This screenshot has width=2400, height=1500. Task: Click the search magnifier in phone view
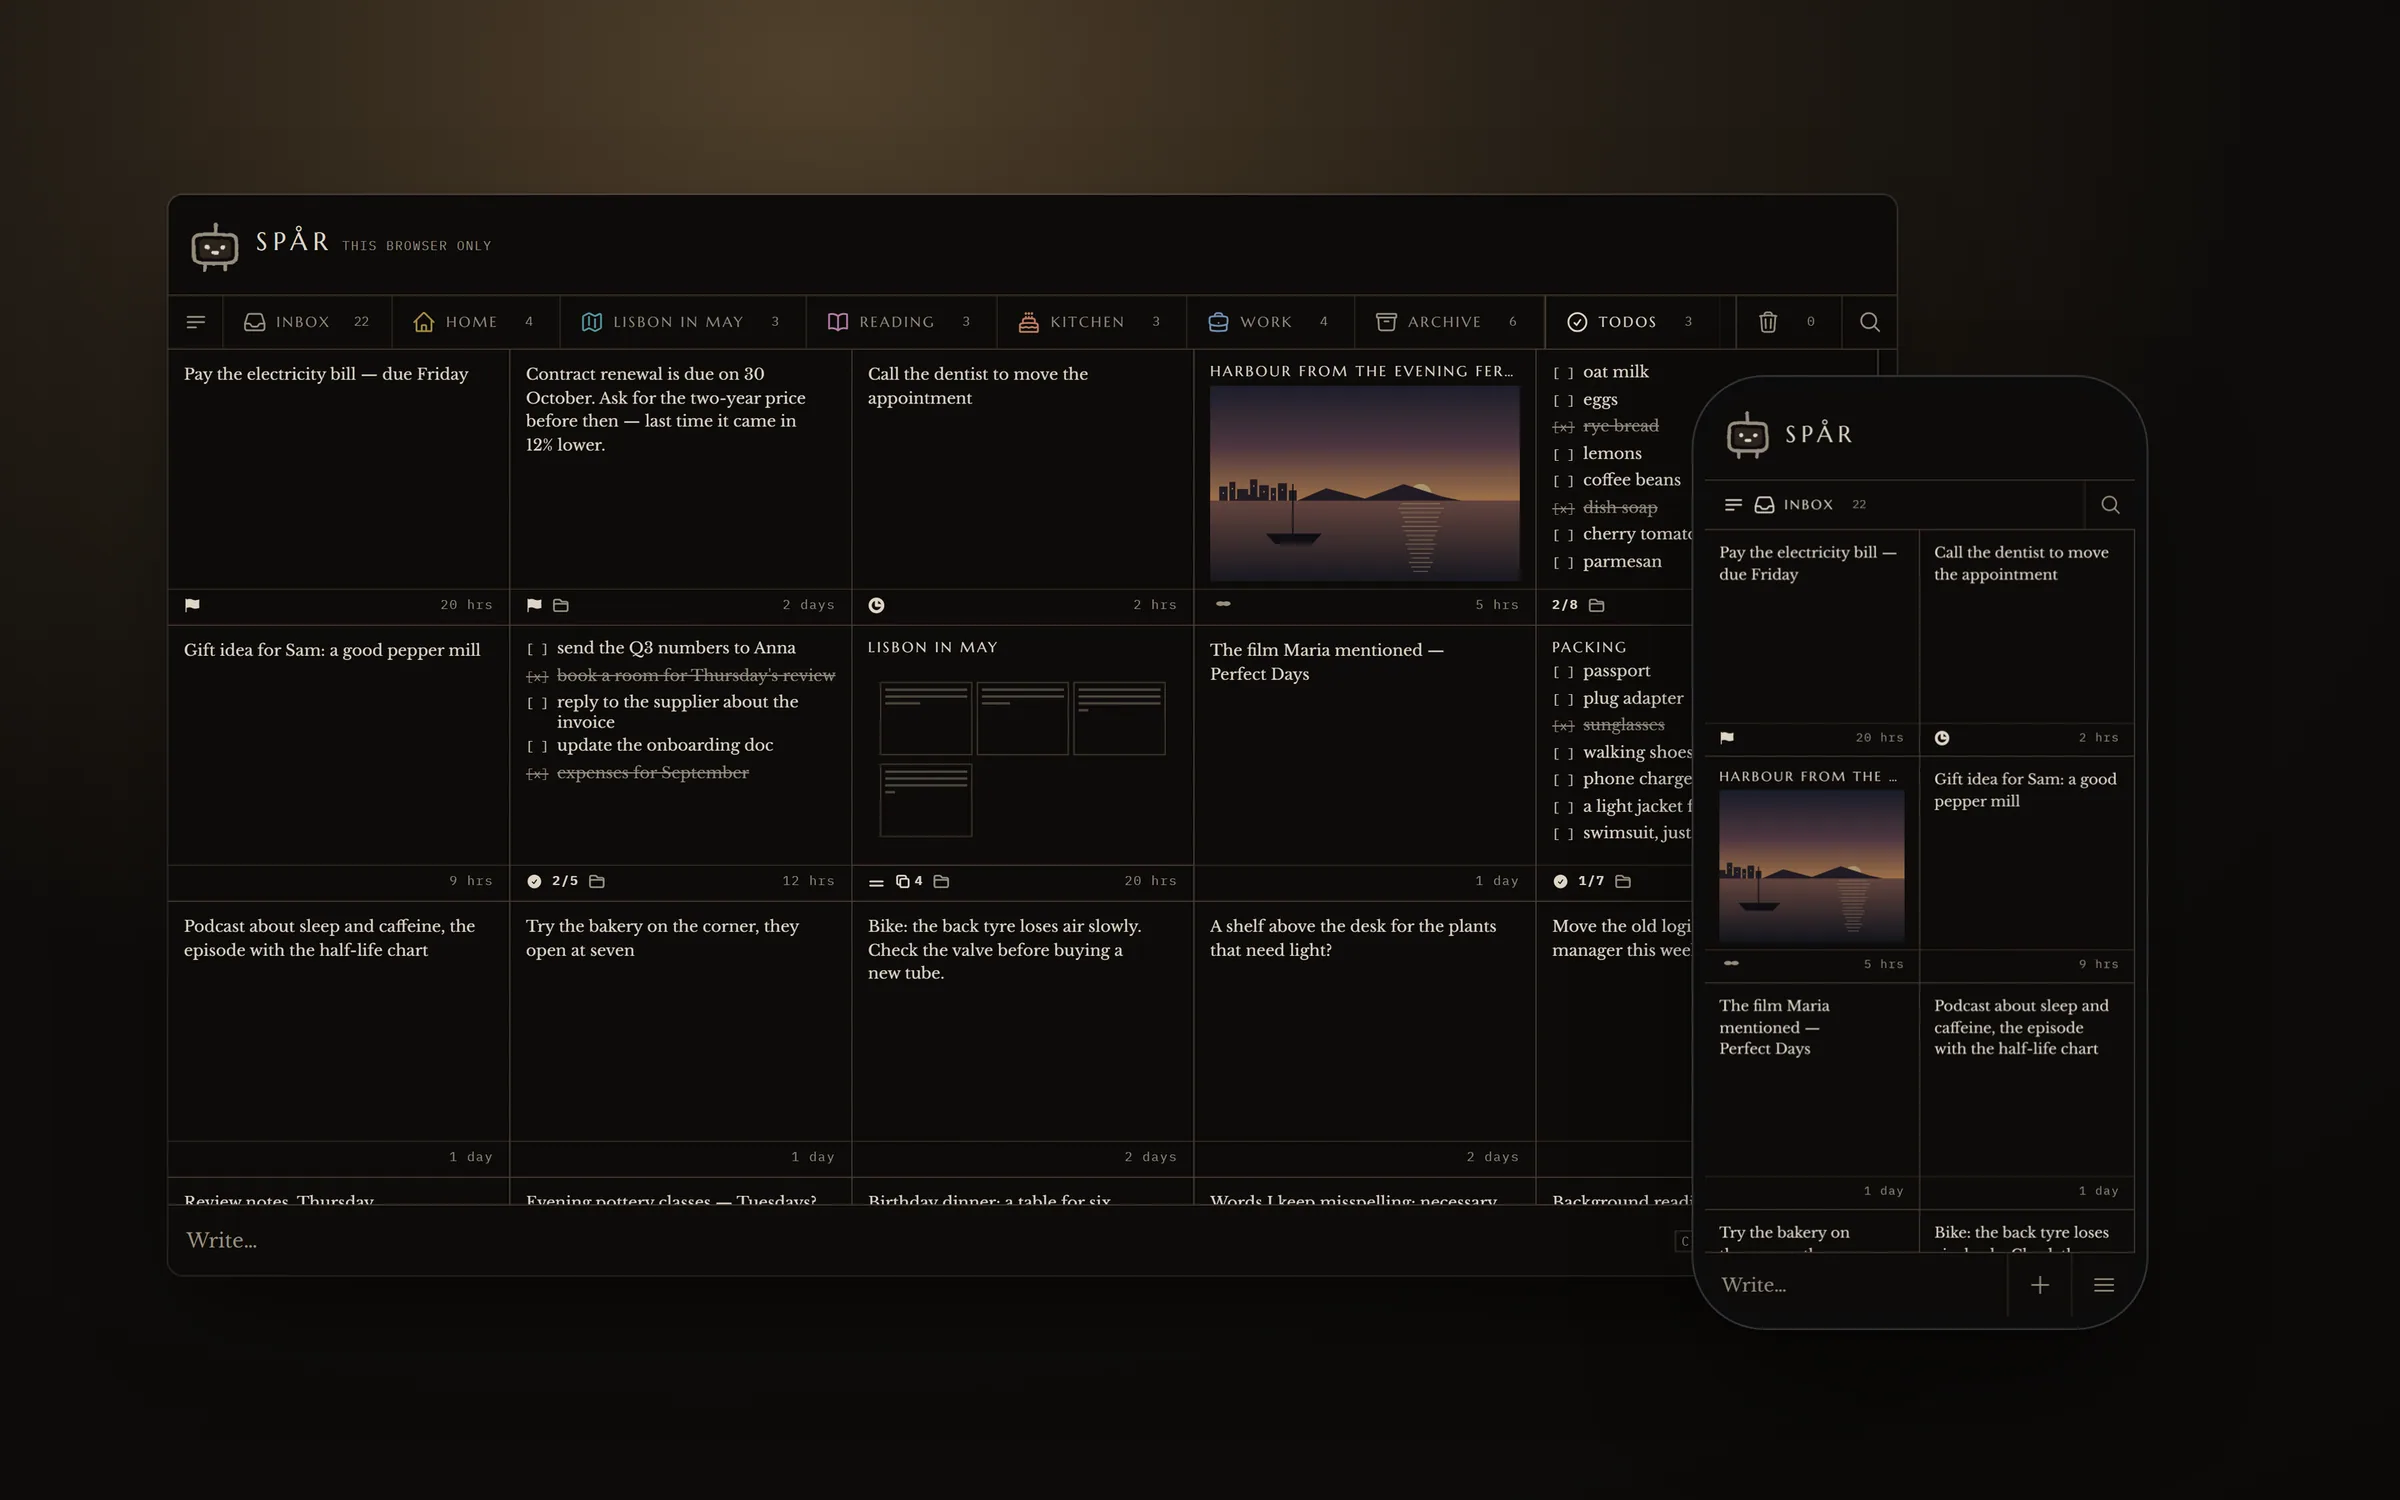pos(2110,505)
